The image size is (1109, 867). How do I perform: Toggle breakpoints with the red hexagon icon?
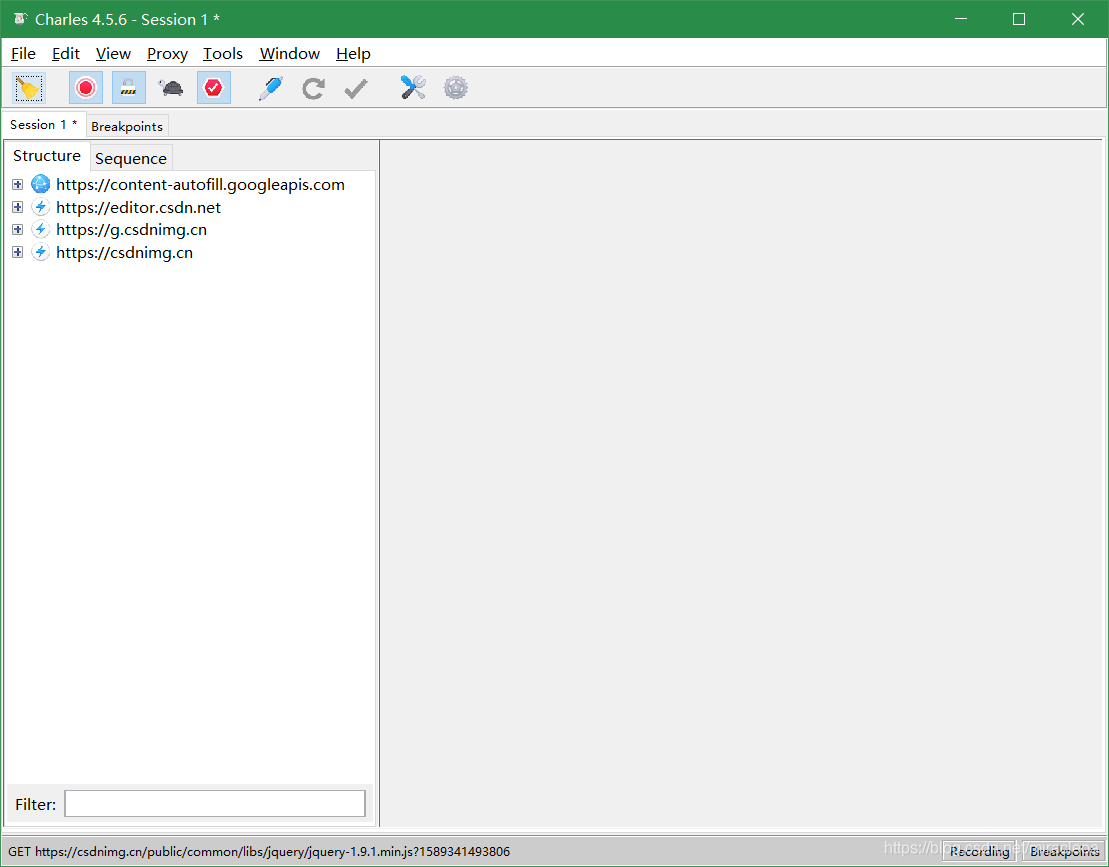tap(214, 88)
